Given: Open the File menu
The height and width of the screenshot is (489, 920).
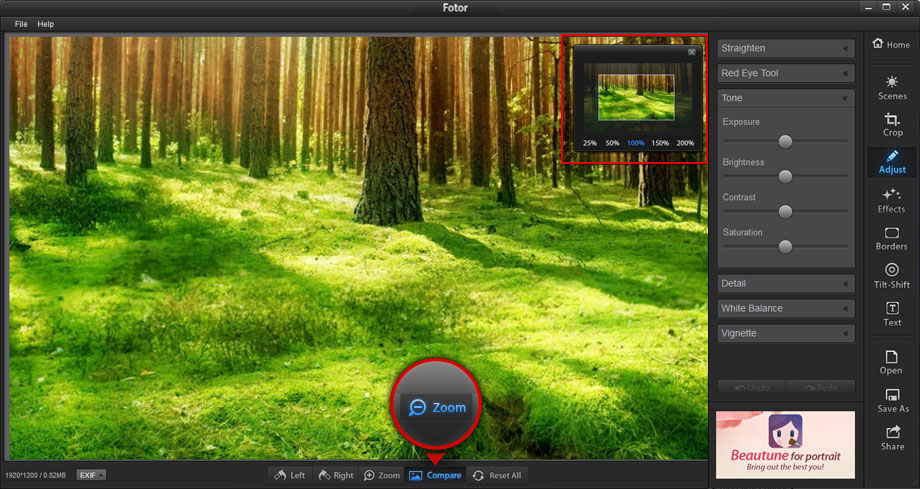Looking at the screenshot, I should tap(21, 24).
